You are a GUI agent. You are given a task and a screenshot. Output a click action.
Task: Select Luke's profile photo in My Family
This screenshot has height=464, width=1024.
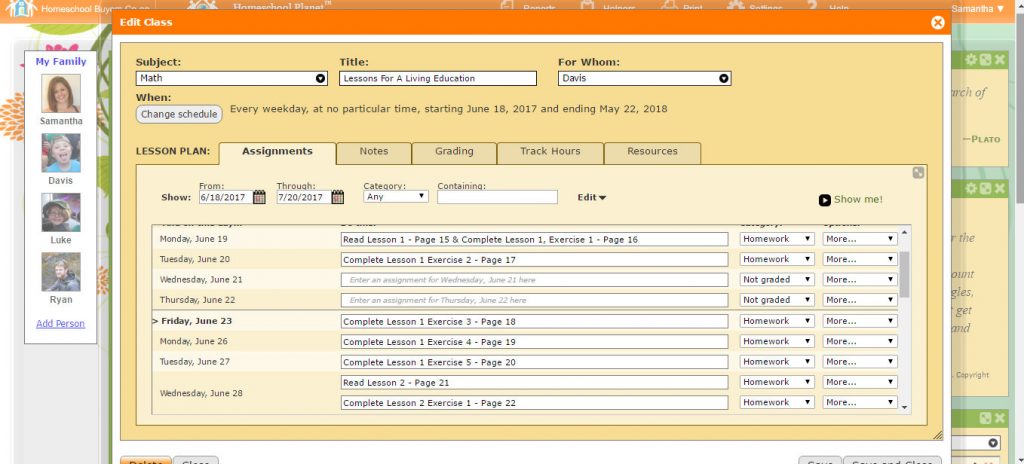[61, 213]
